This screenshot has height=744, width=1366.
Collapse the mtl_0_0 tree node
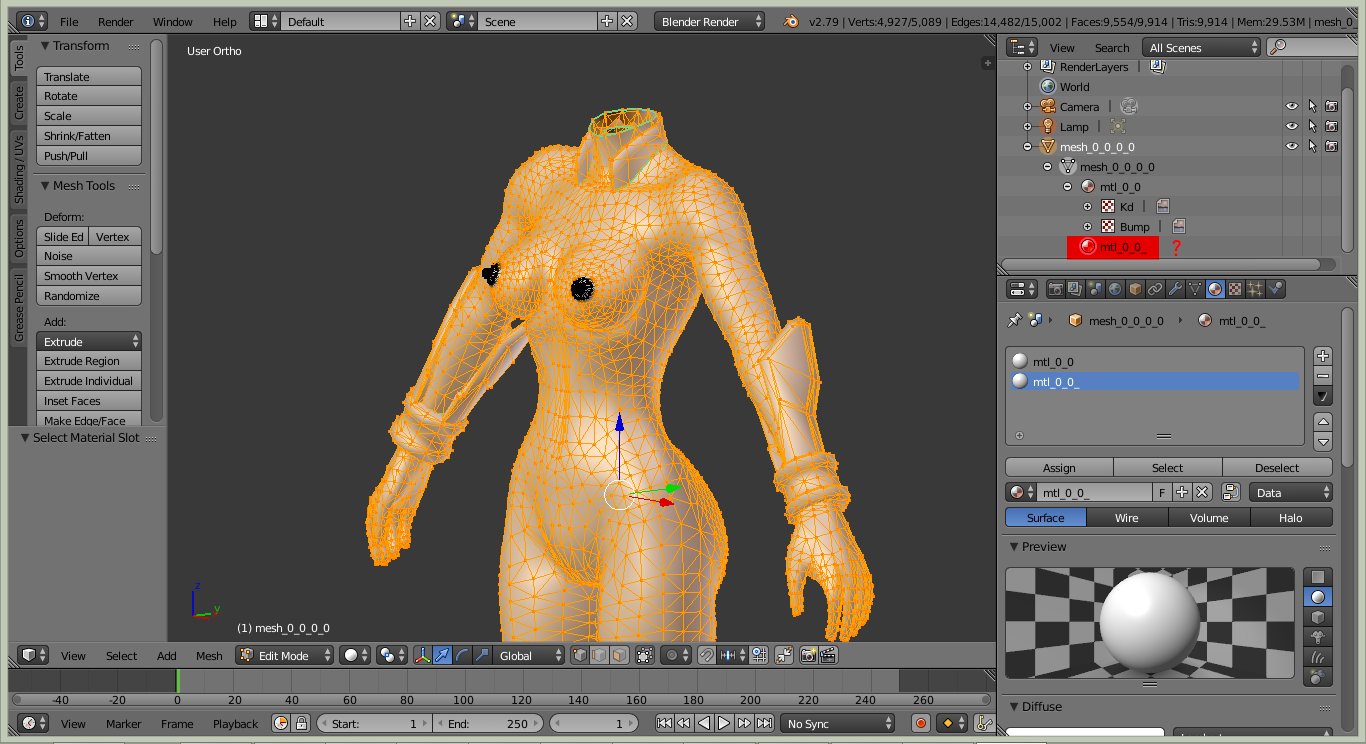click(x=1067, y=187)
